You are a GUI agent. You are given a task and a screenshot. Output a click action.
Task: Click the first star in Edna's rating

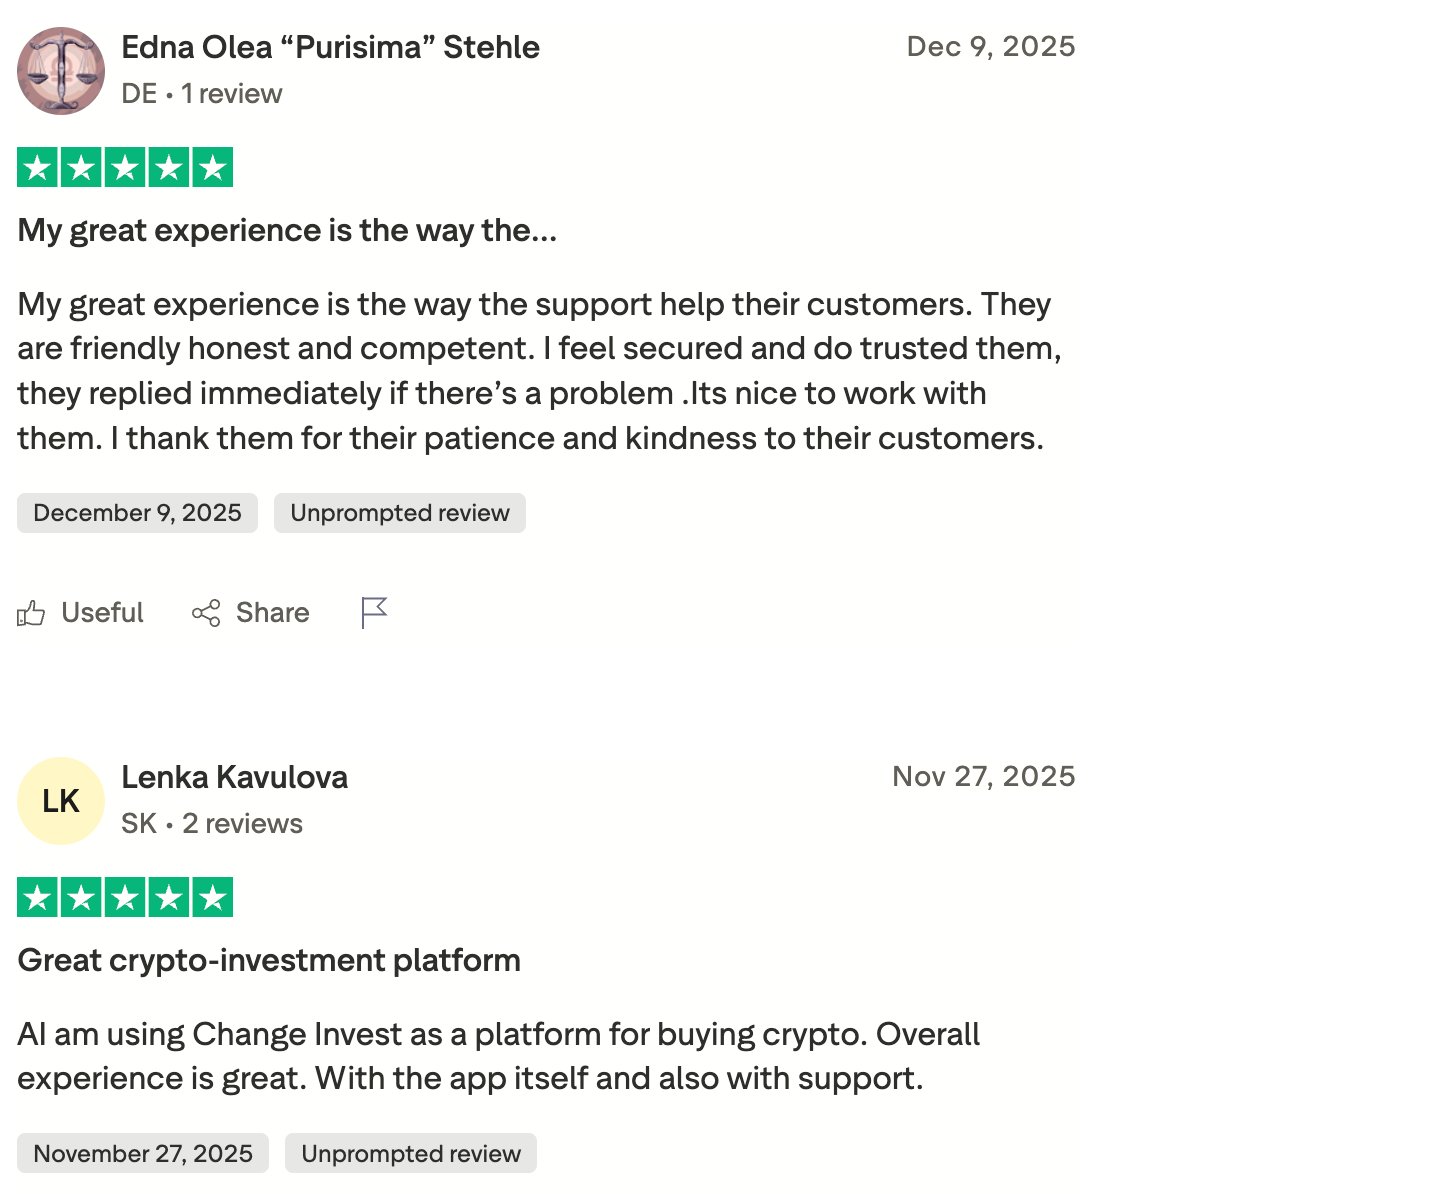37,167
